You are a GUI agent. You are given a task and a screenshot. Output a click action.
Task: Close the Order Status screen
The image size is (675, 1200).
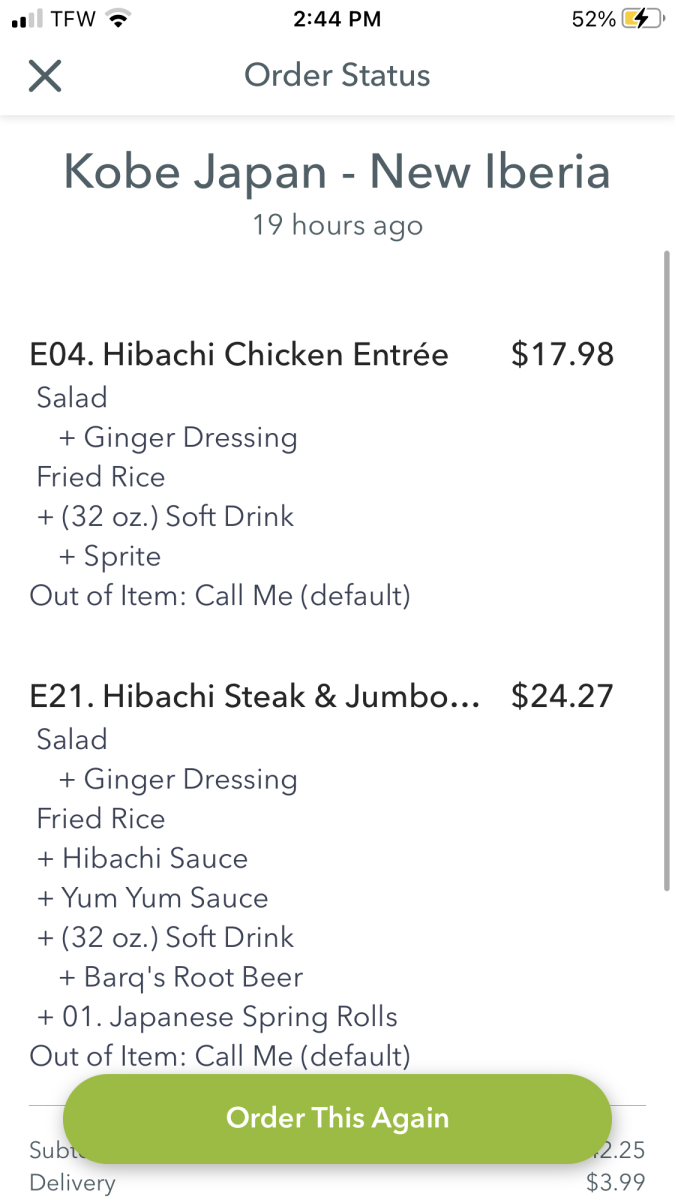[x=45, y=75]
